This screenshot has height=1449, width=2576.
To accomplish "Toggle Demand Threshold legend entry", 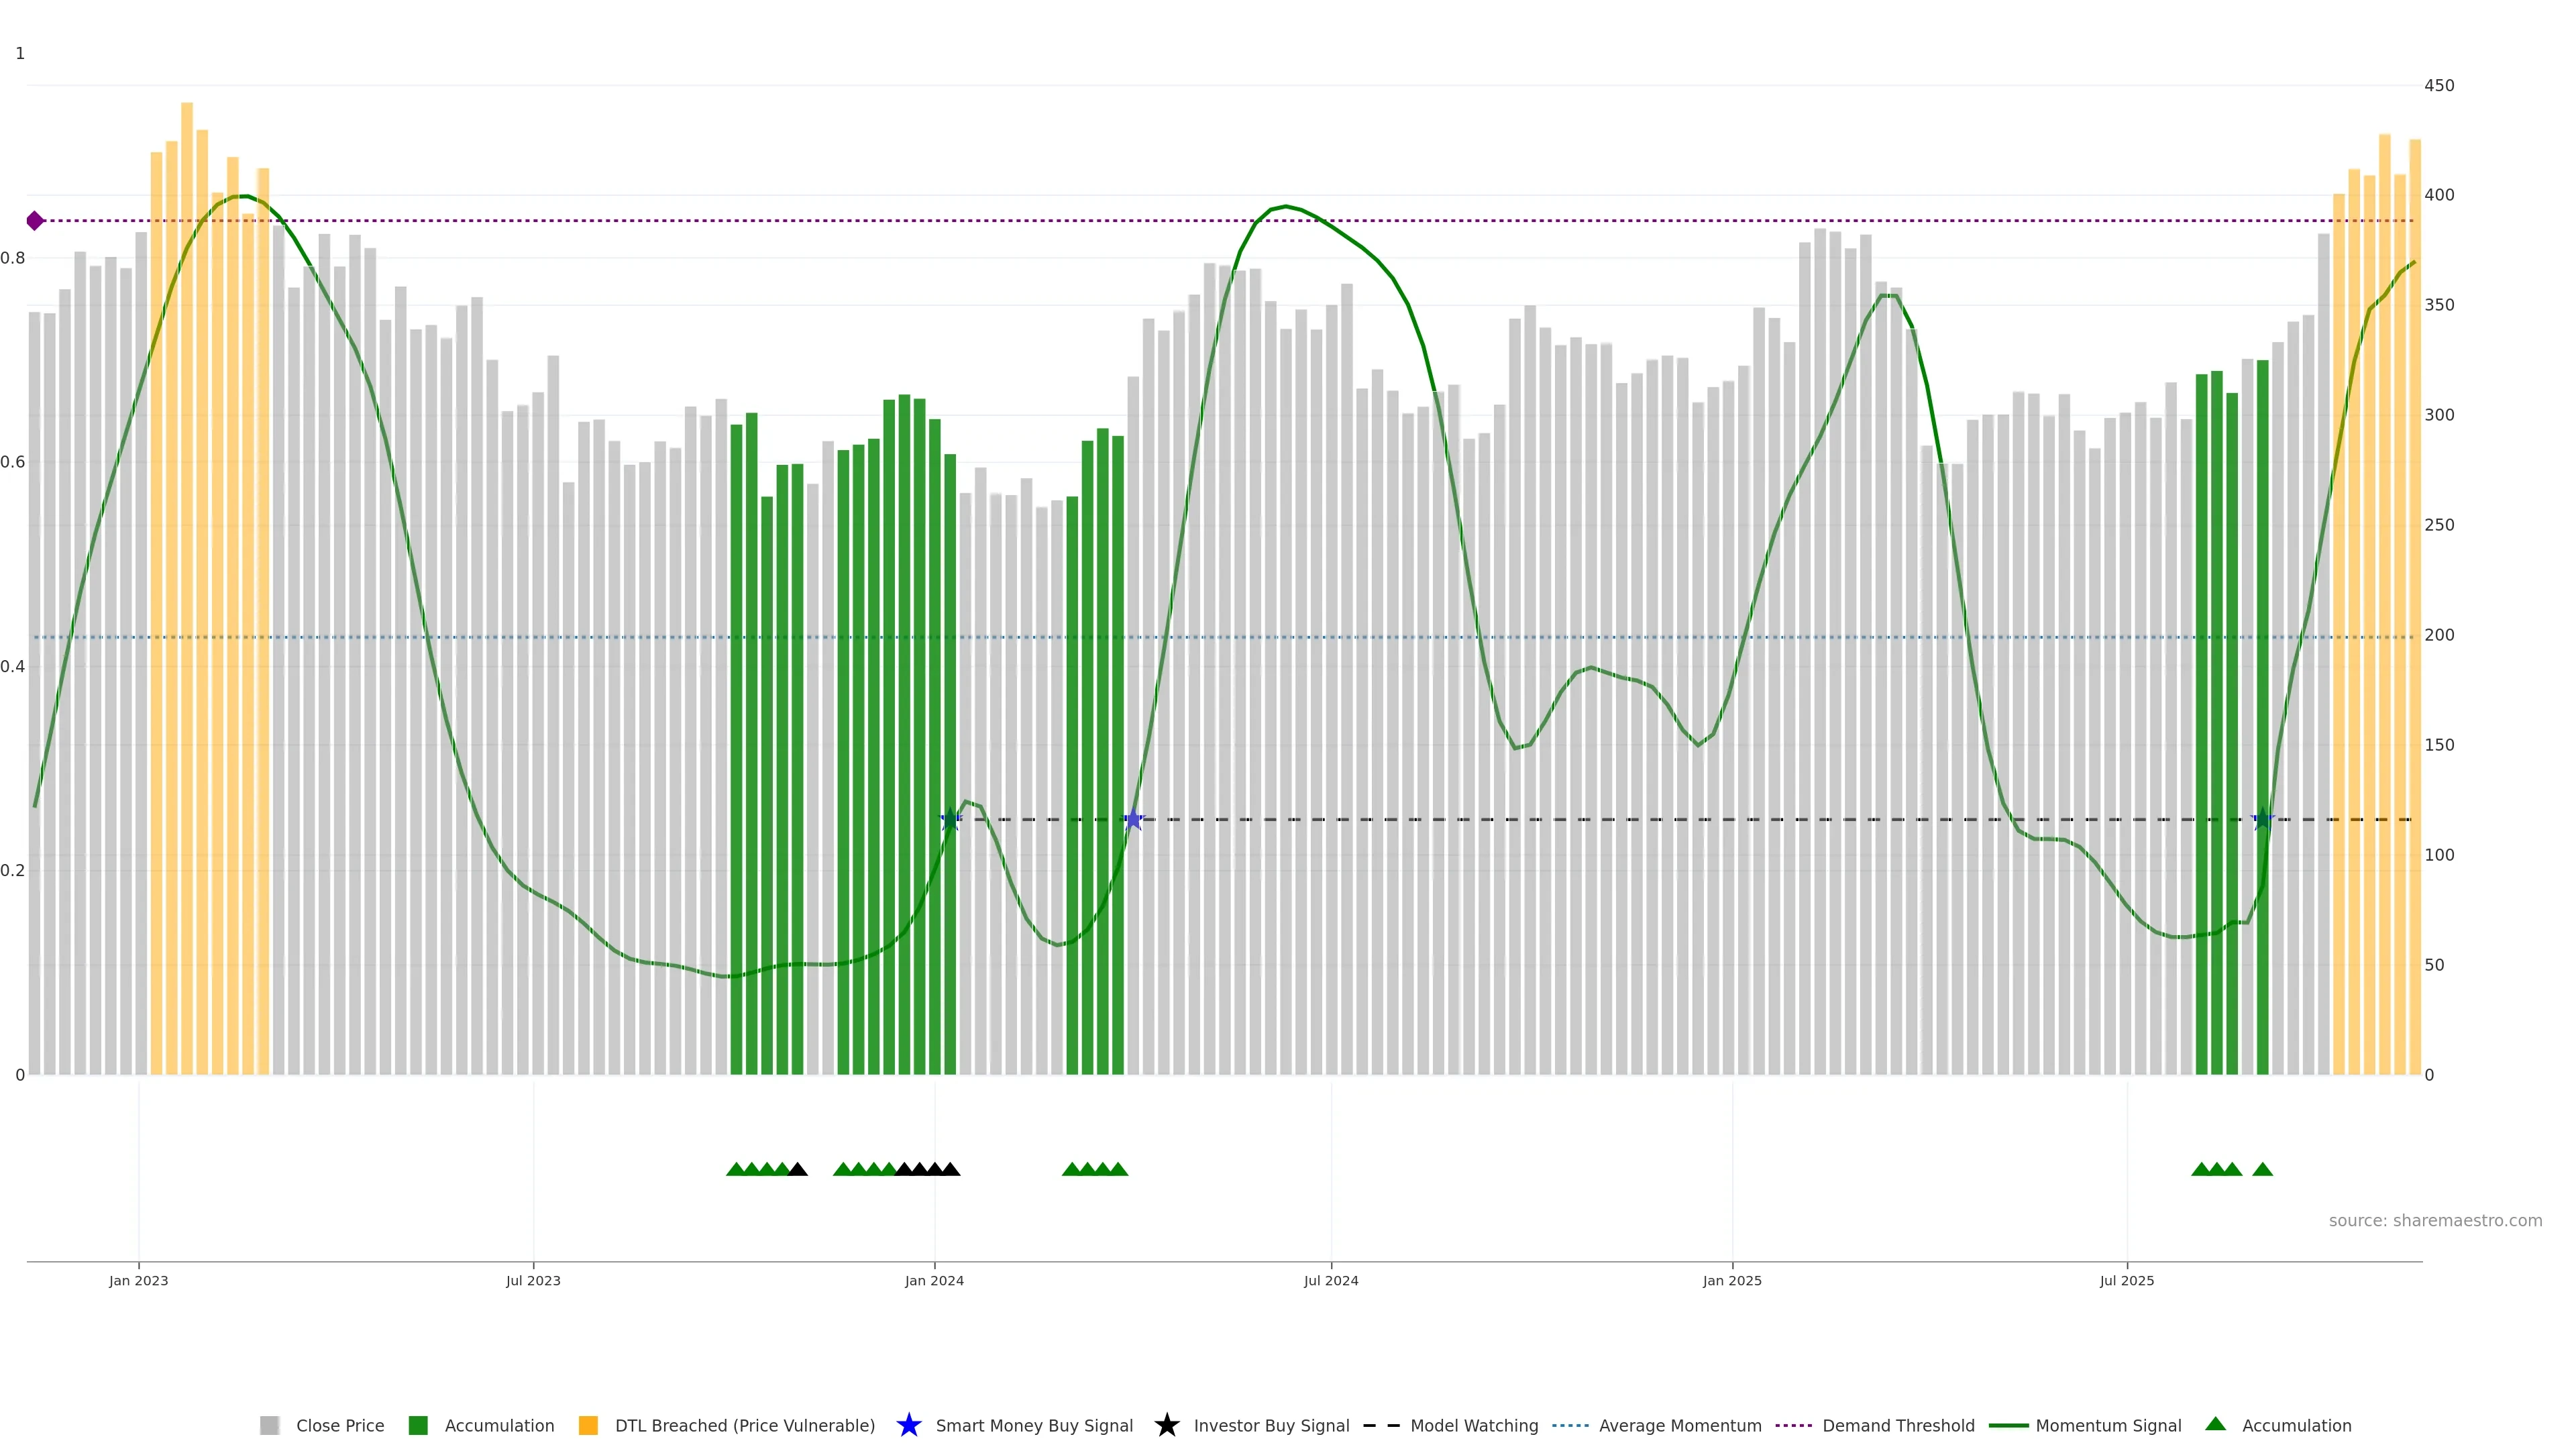I will click(1898, 1425).
